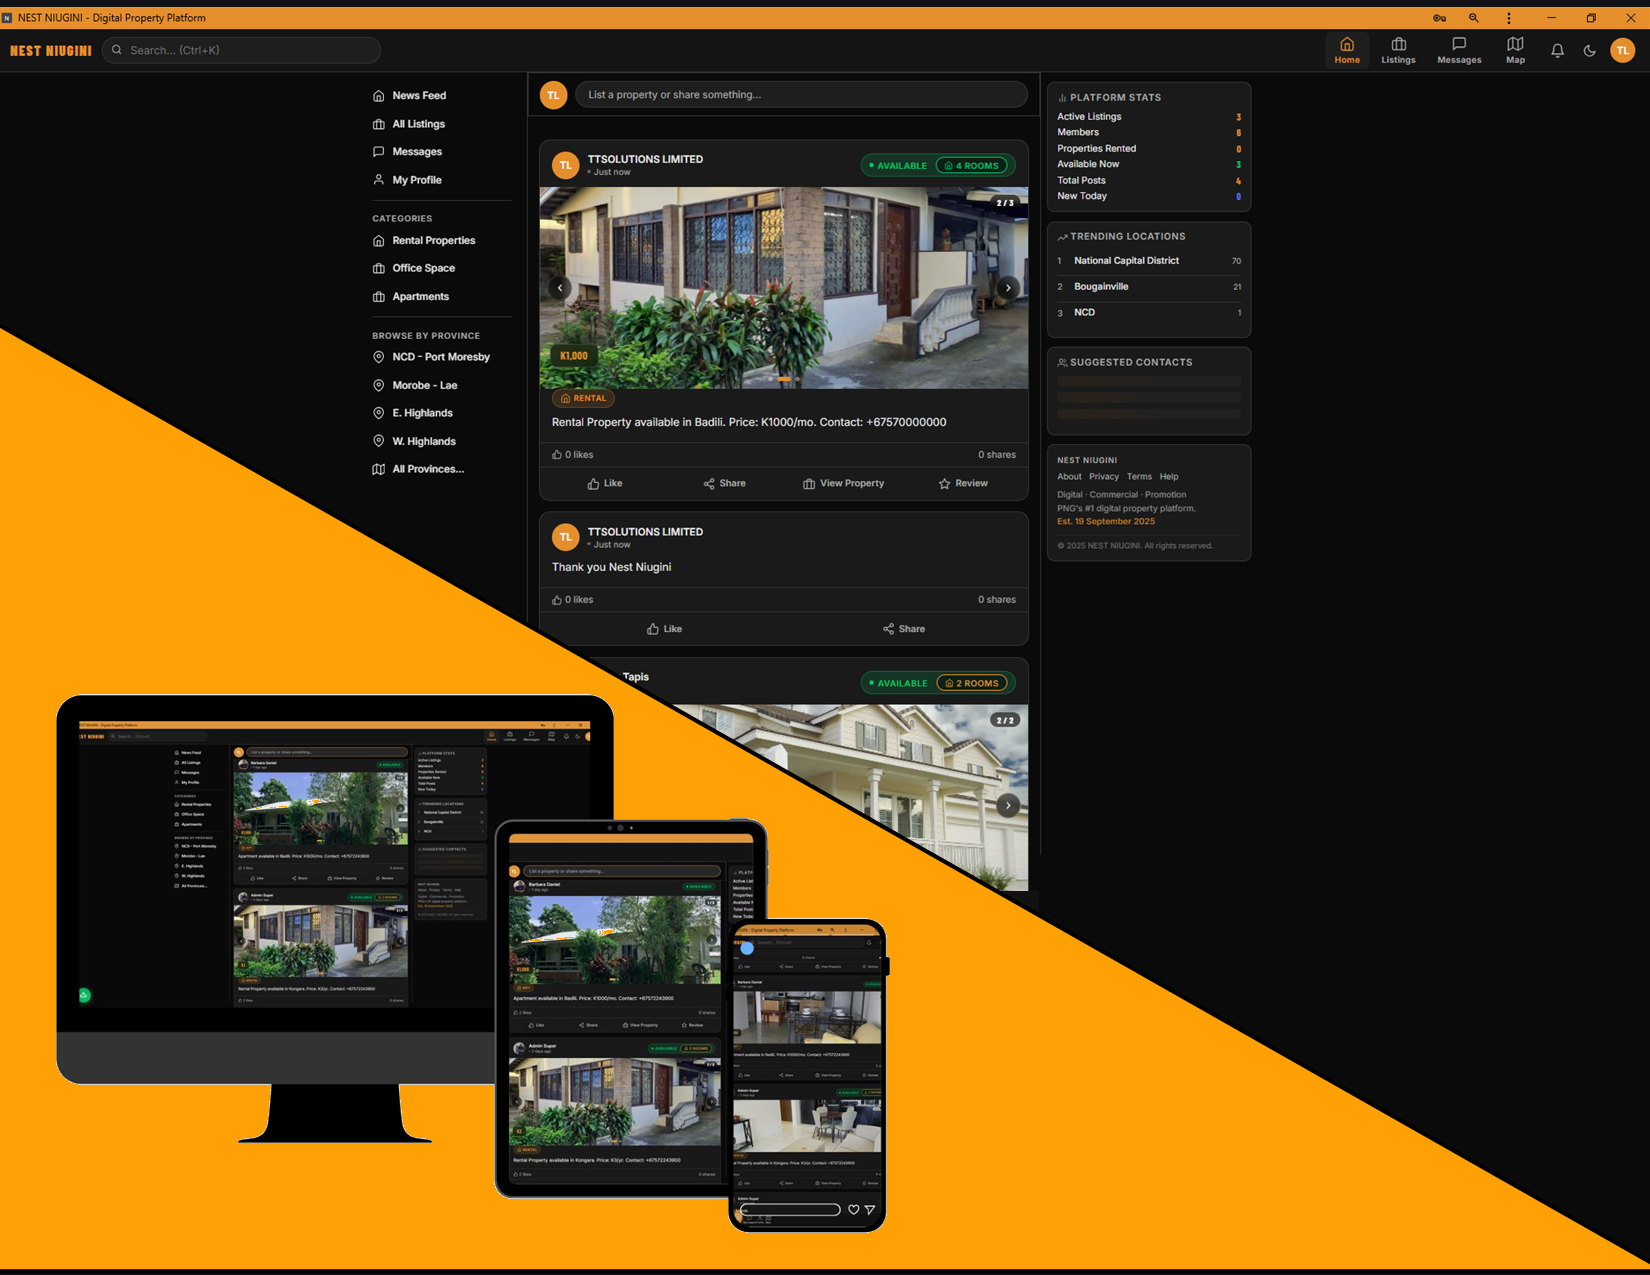Click Properties Rented stat row
Viewport: 1650px width, 1275px height.
point(1149,149)
